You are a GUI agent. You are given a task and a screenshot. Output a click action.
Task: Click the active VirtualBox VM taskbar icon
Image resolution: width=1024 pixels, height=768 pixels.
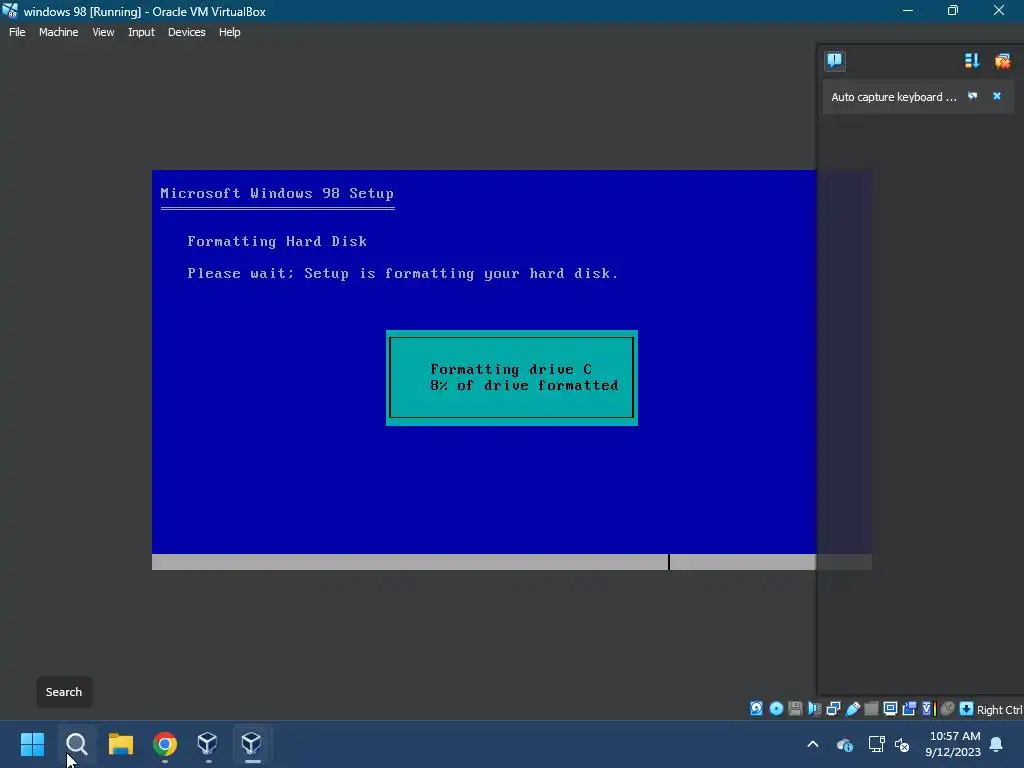(x=251, y=743)
